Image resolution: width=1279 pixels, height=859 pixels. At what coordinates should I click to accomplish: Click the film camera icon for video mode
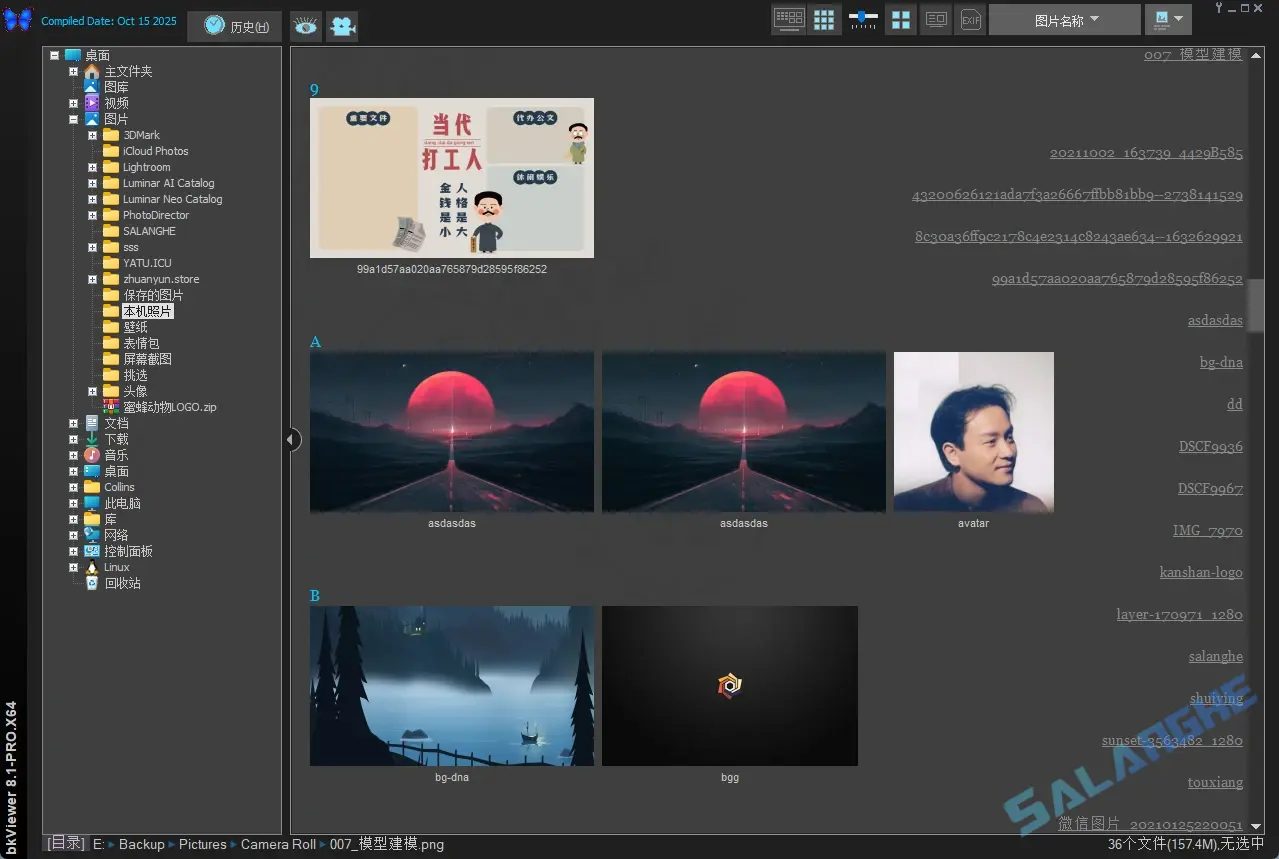341,26
